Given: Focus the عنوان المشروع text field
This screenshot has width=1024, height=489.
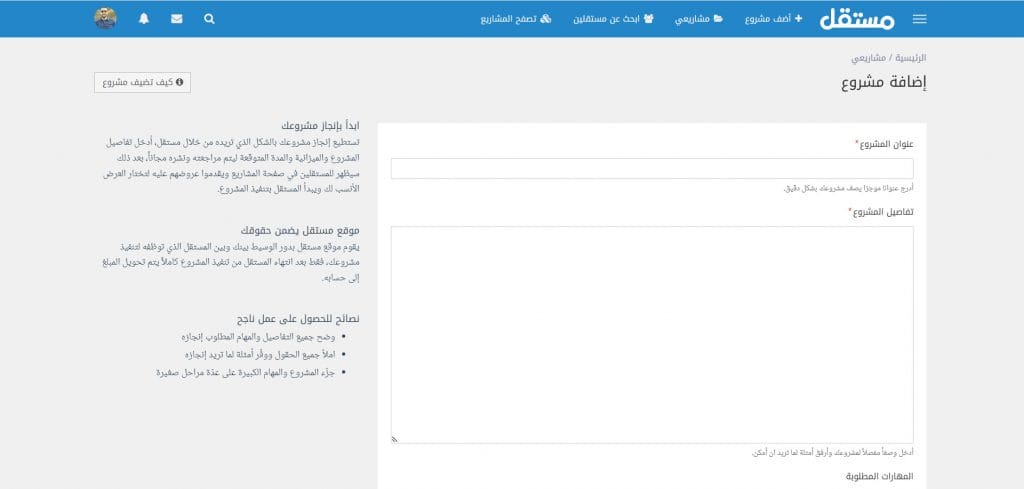Looking at the screenshot, I should click(651, 168).
